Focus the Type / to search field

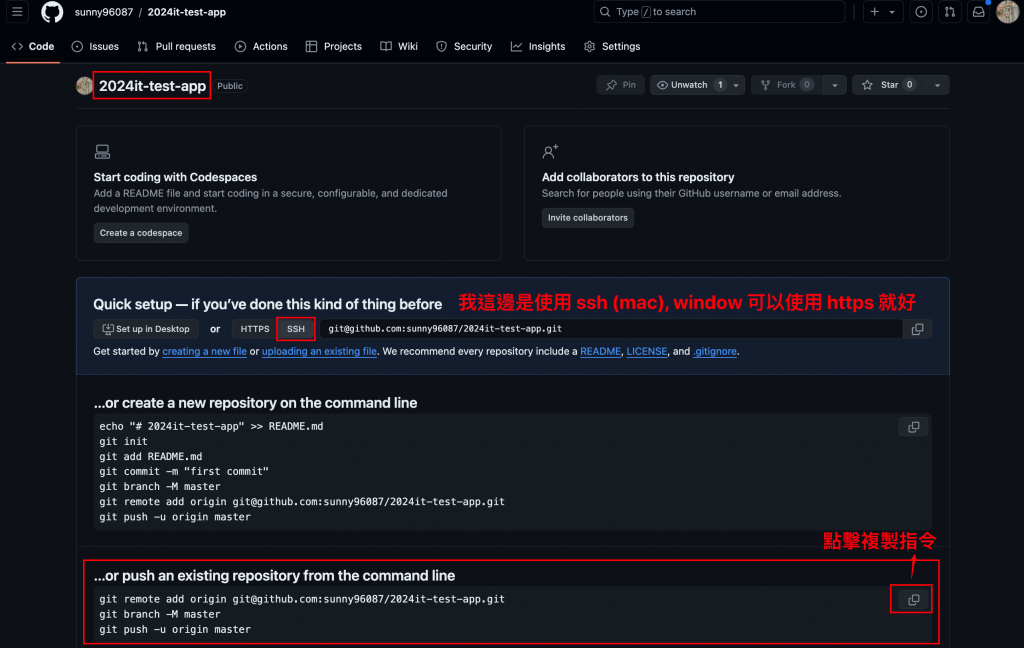[719, 12]
